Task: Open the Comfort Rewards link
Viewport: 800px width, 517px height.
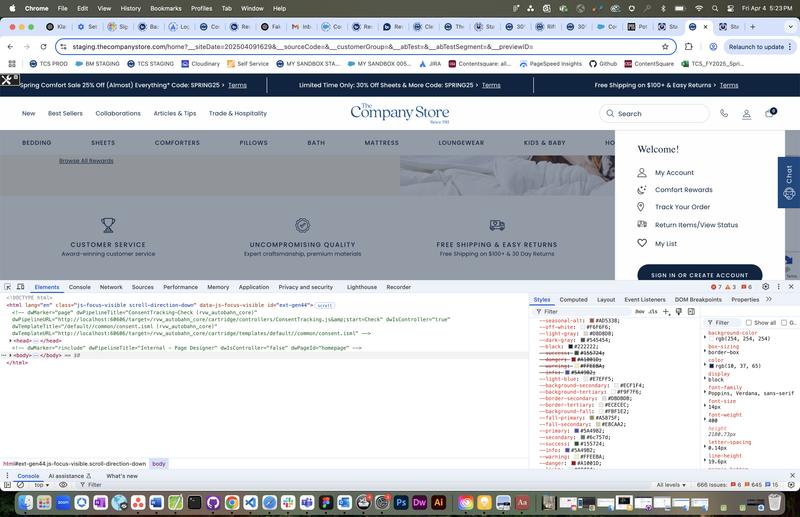Action: pyautogui.click(x=684, y=189)
